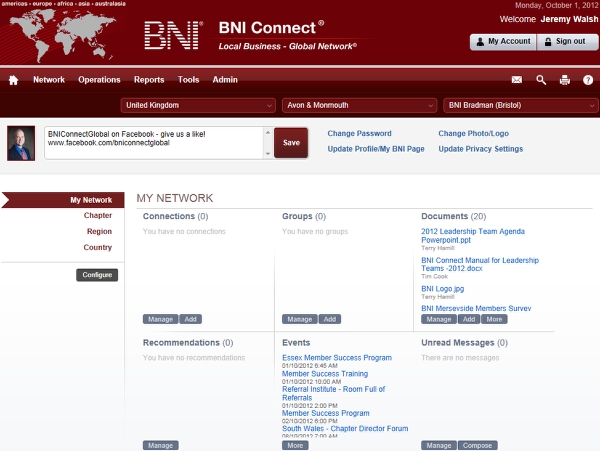The image size is (600, 451).
Task: Open the Reports menu
Action: click(x=149, y=80)
